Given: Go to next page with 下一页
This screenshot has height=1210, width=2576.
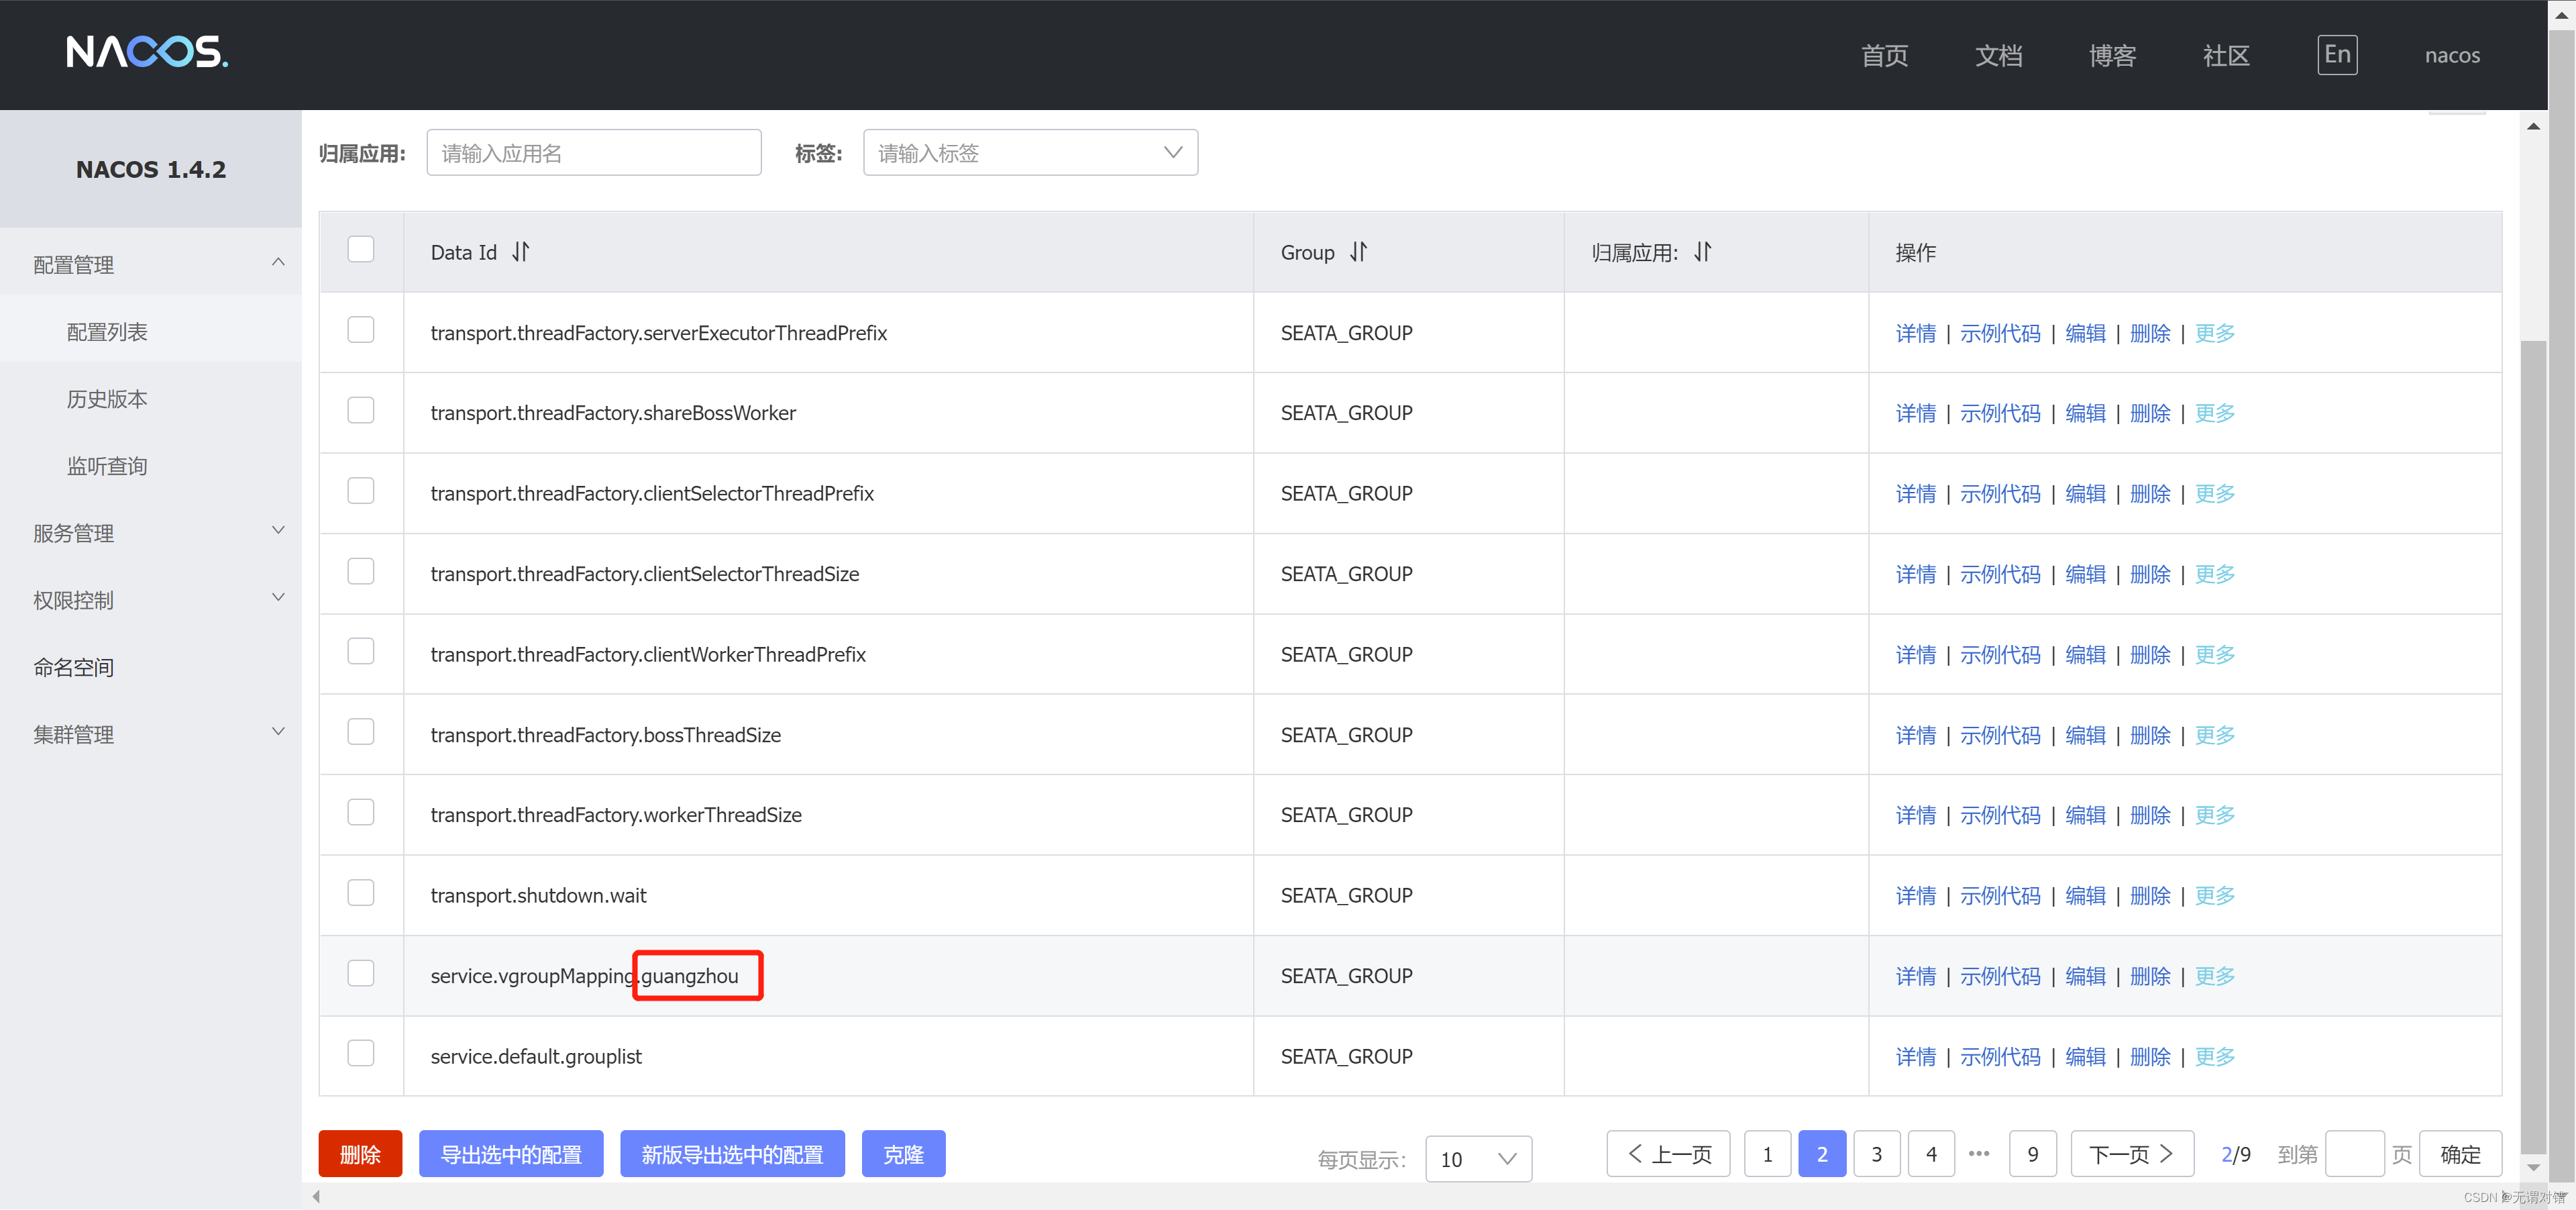Looking at the screenshot, I should pyautogui.click(x=2132, y=1154).
